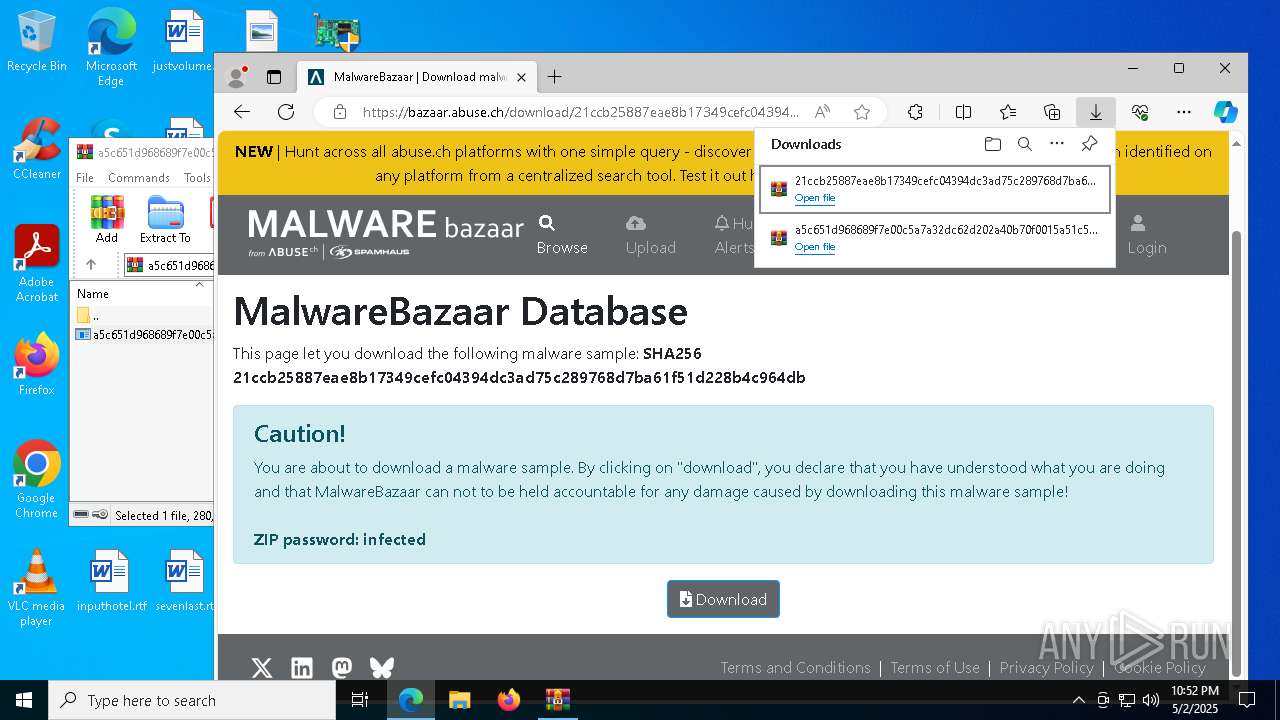Close the MalwareBazaar tab
This screenshot has height=720, width=1280.
[521, 77]
